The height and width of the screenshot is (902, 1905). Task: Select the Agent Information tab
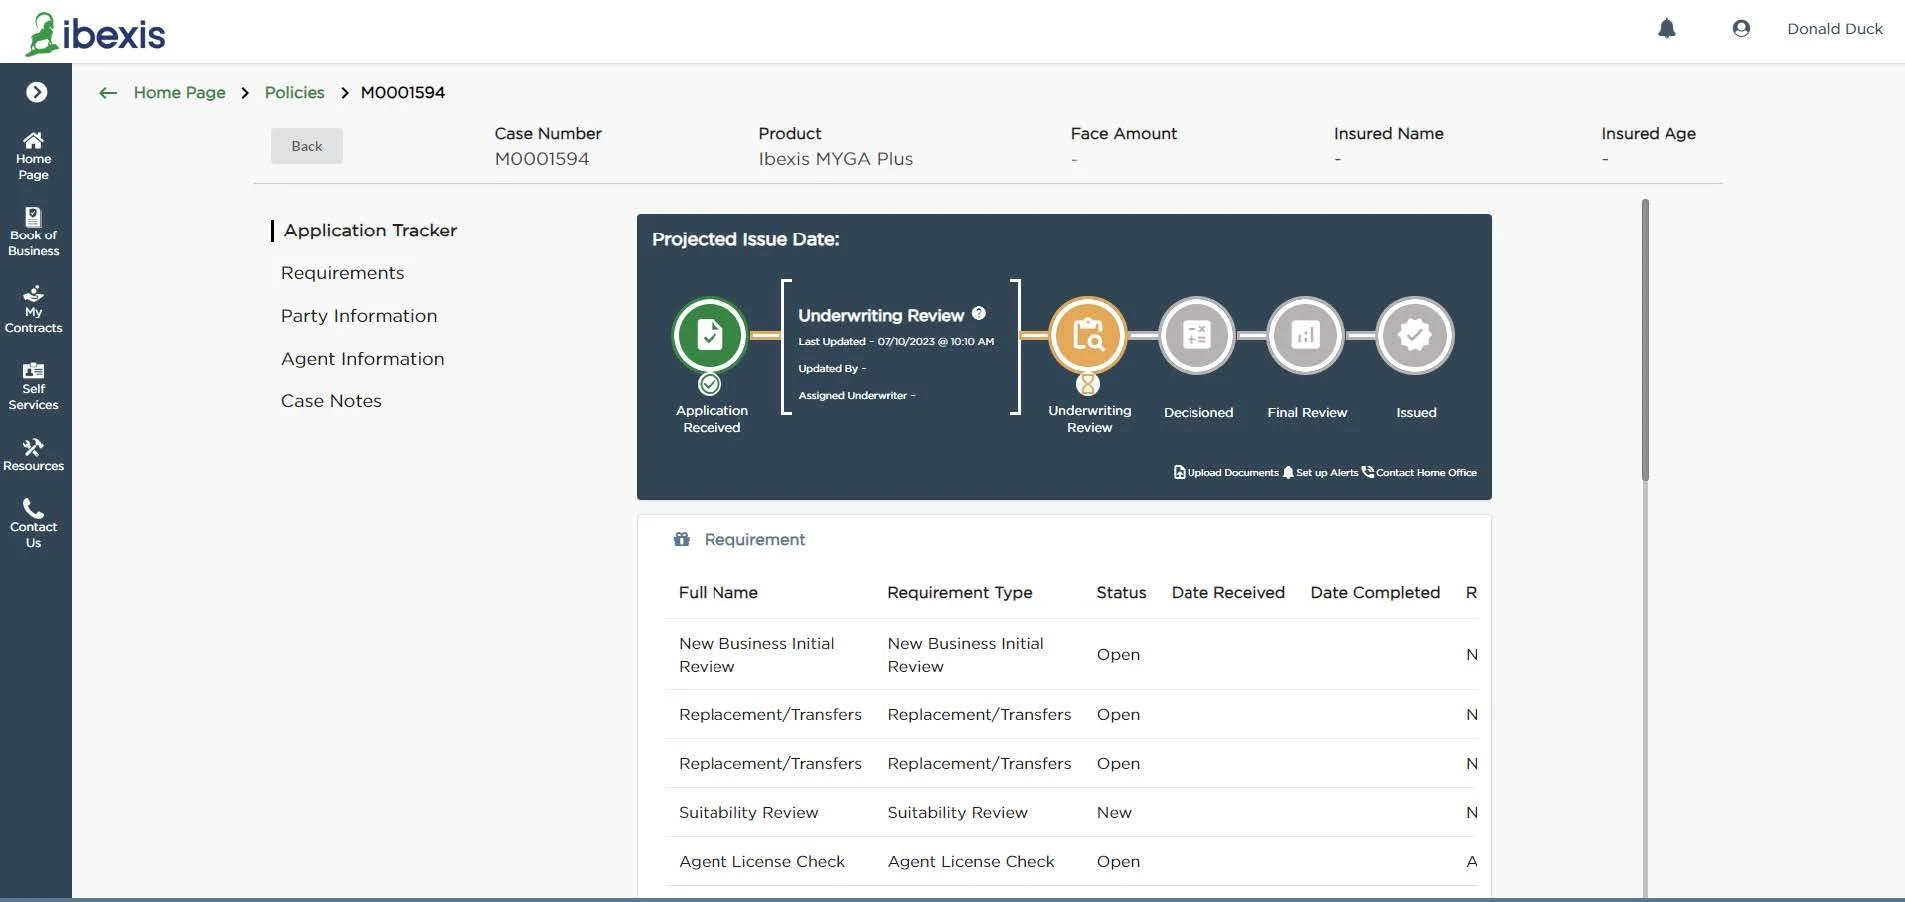pyautogui.click(x=362, y=359)
